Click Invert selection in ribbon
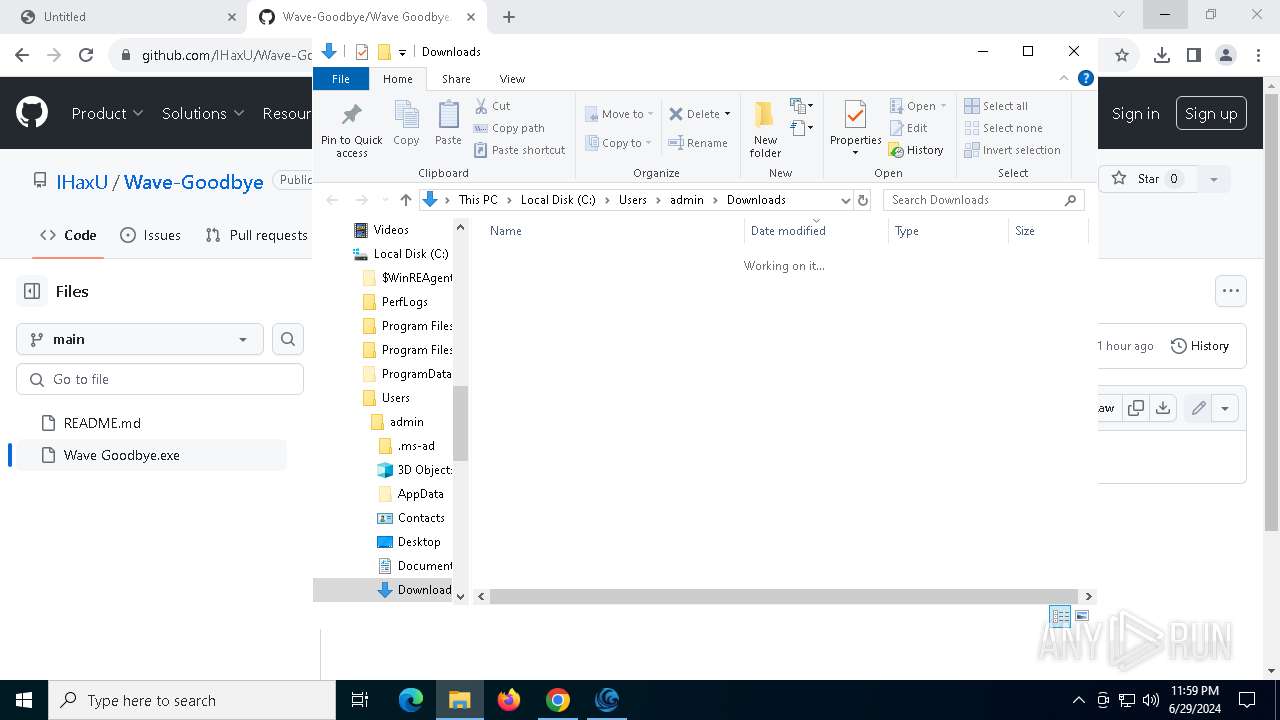The width and height of the screenshot is (1280, 720). tap(1013, 150)
